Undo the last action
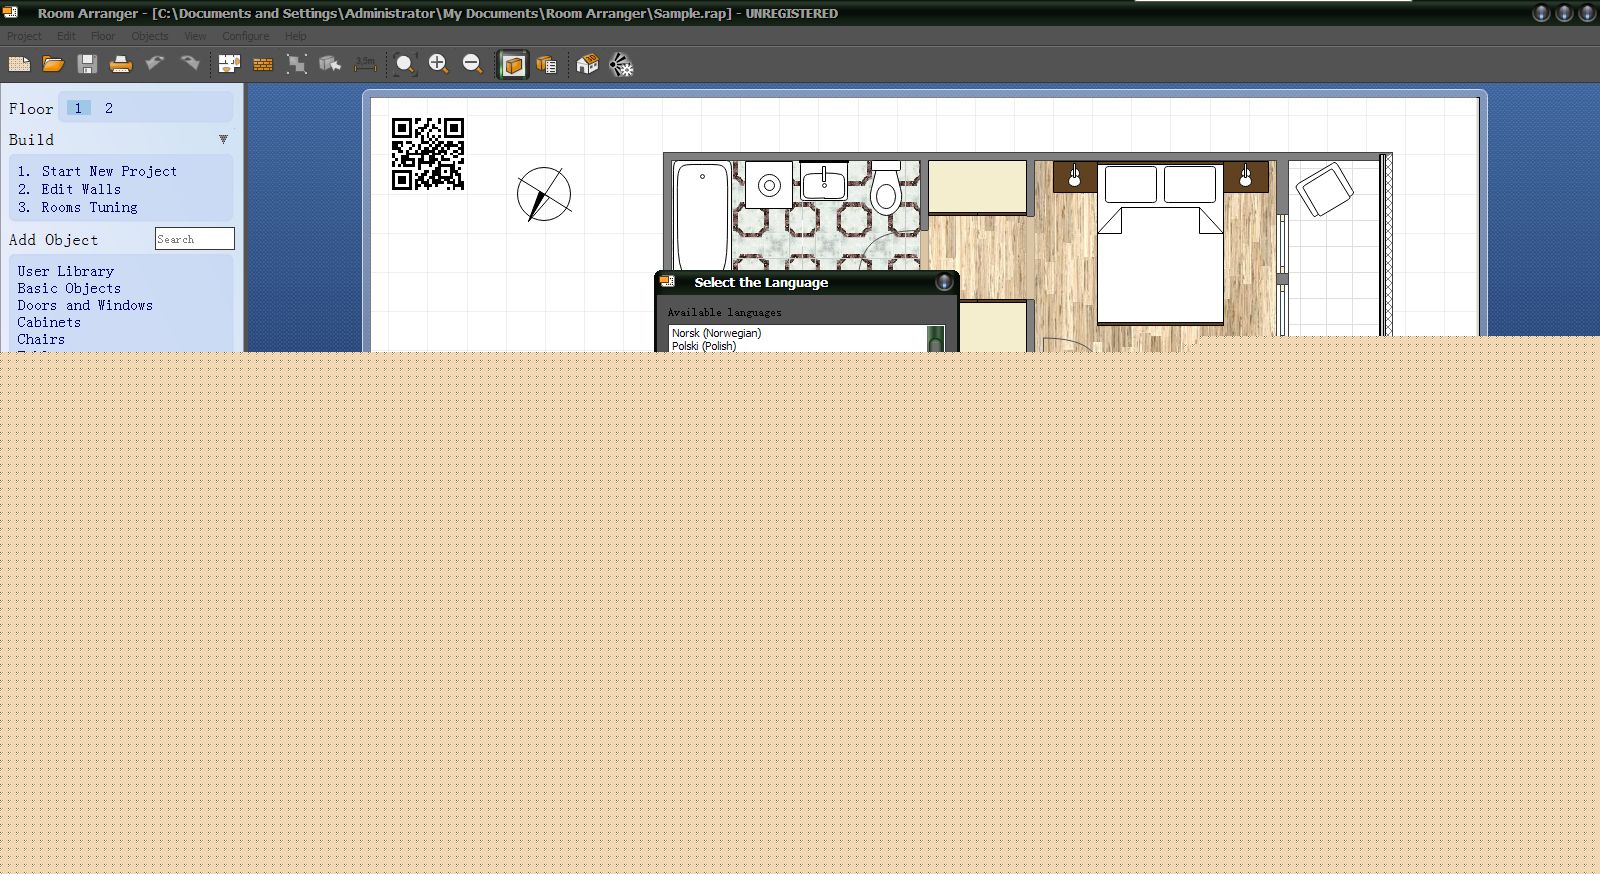1600x874 pixels. [x=155, y=64]
